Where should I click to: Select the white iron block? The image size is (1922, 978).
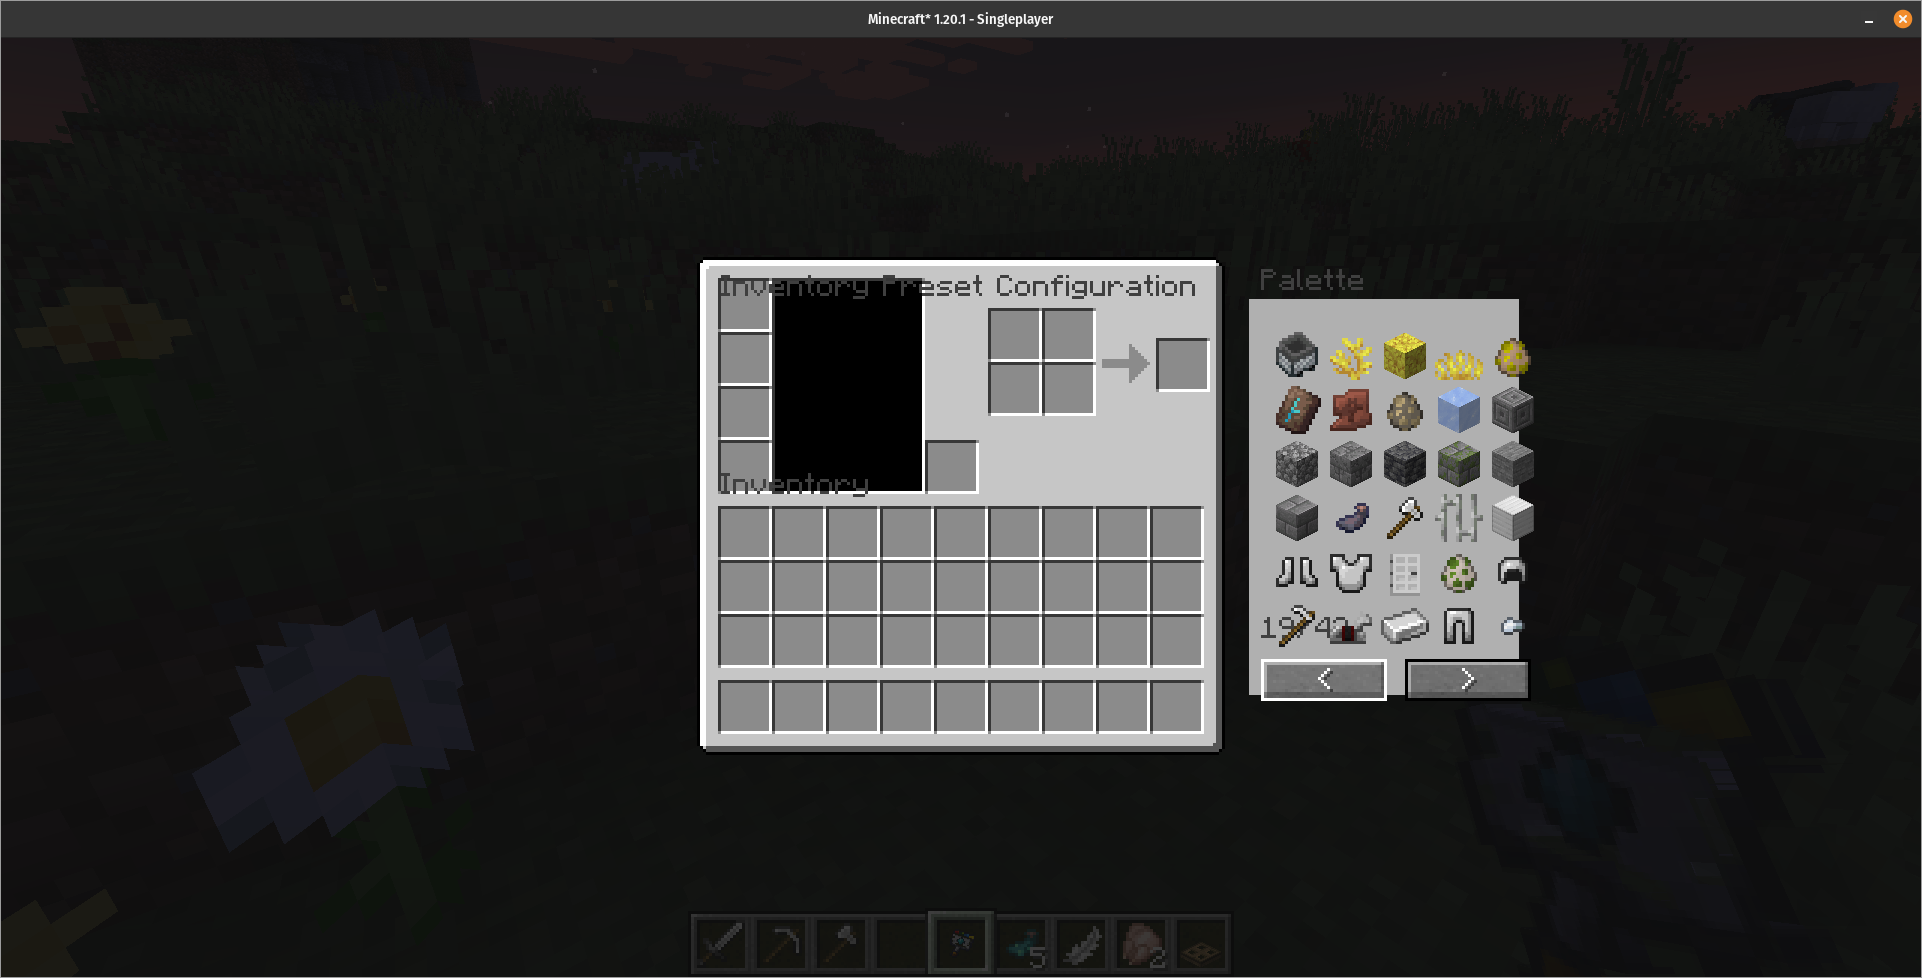[x=1513, y=518]
